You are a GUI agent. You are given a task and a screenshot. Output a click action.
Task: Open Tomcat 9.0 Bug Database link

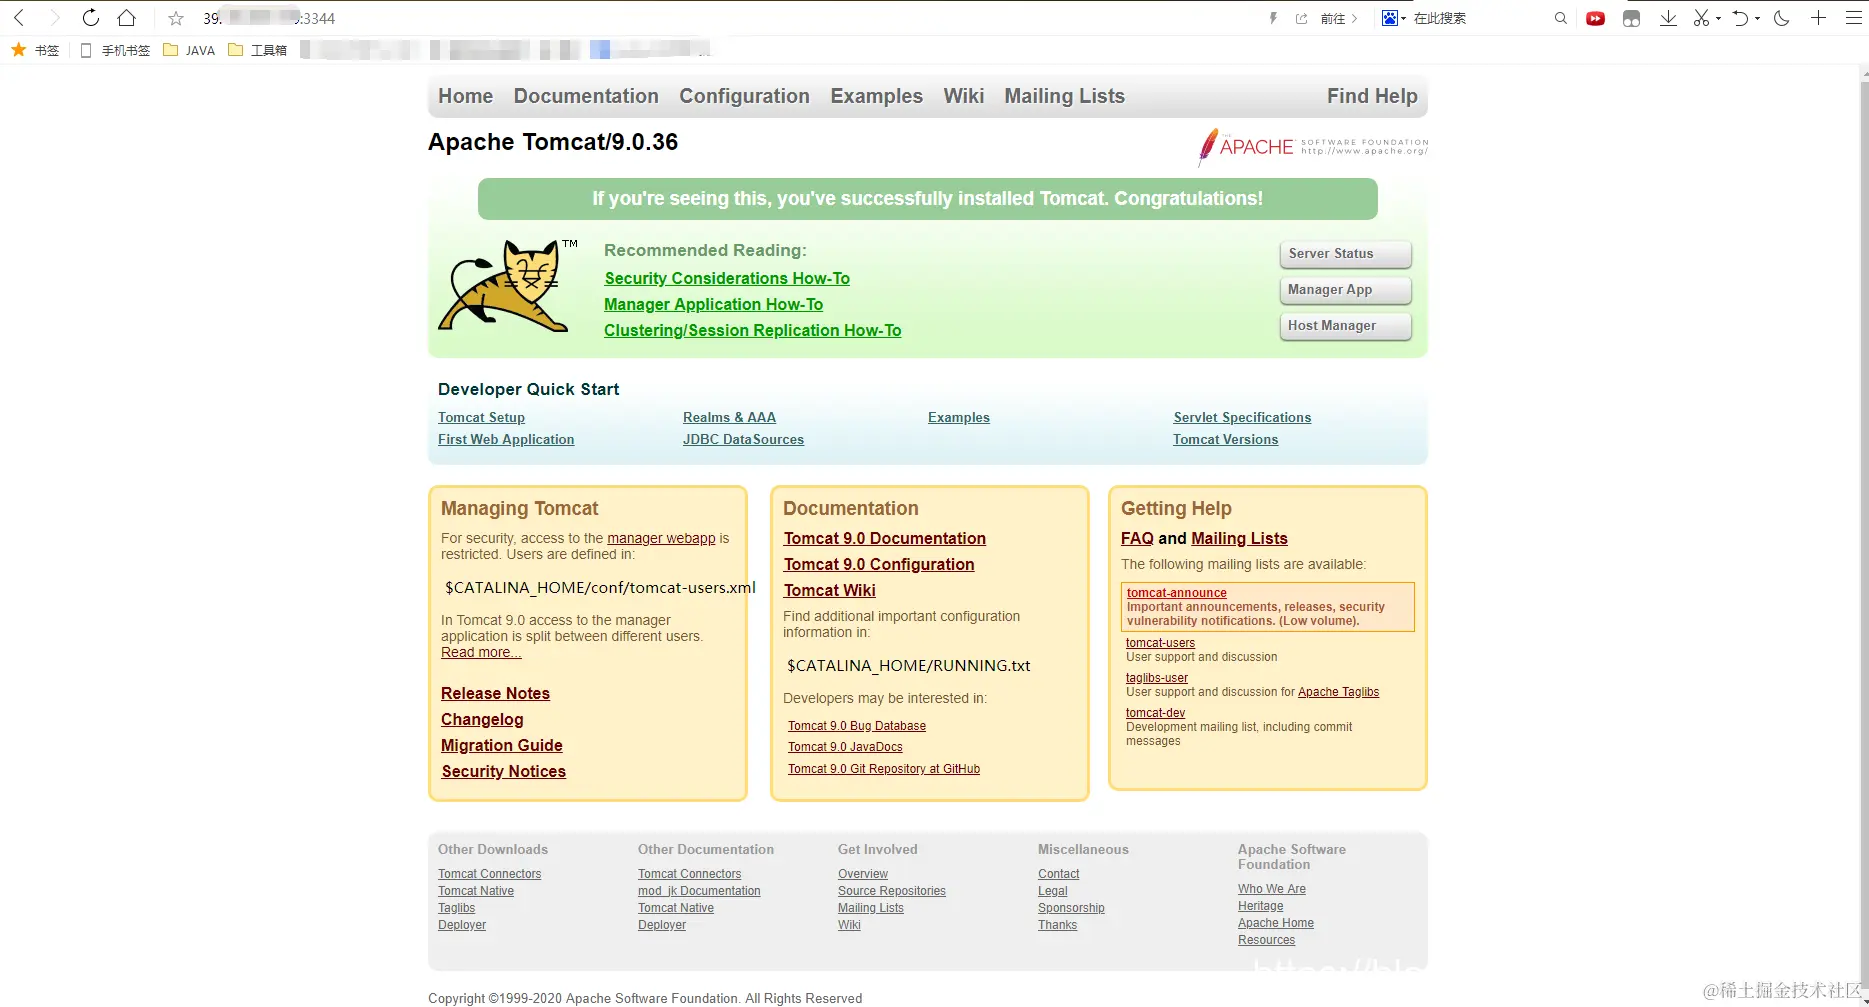(x=857, y=726)
